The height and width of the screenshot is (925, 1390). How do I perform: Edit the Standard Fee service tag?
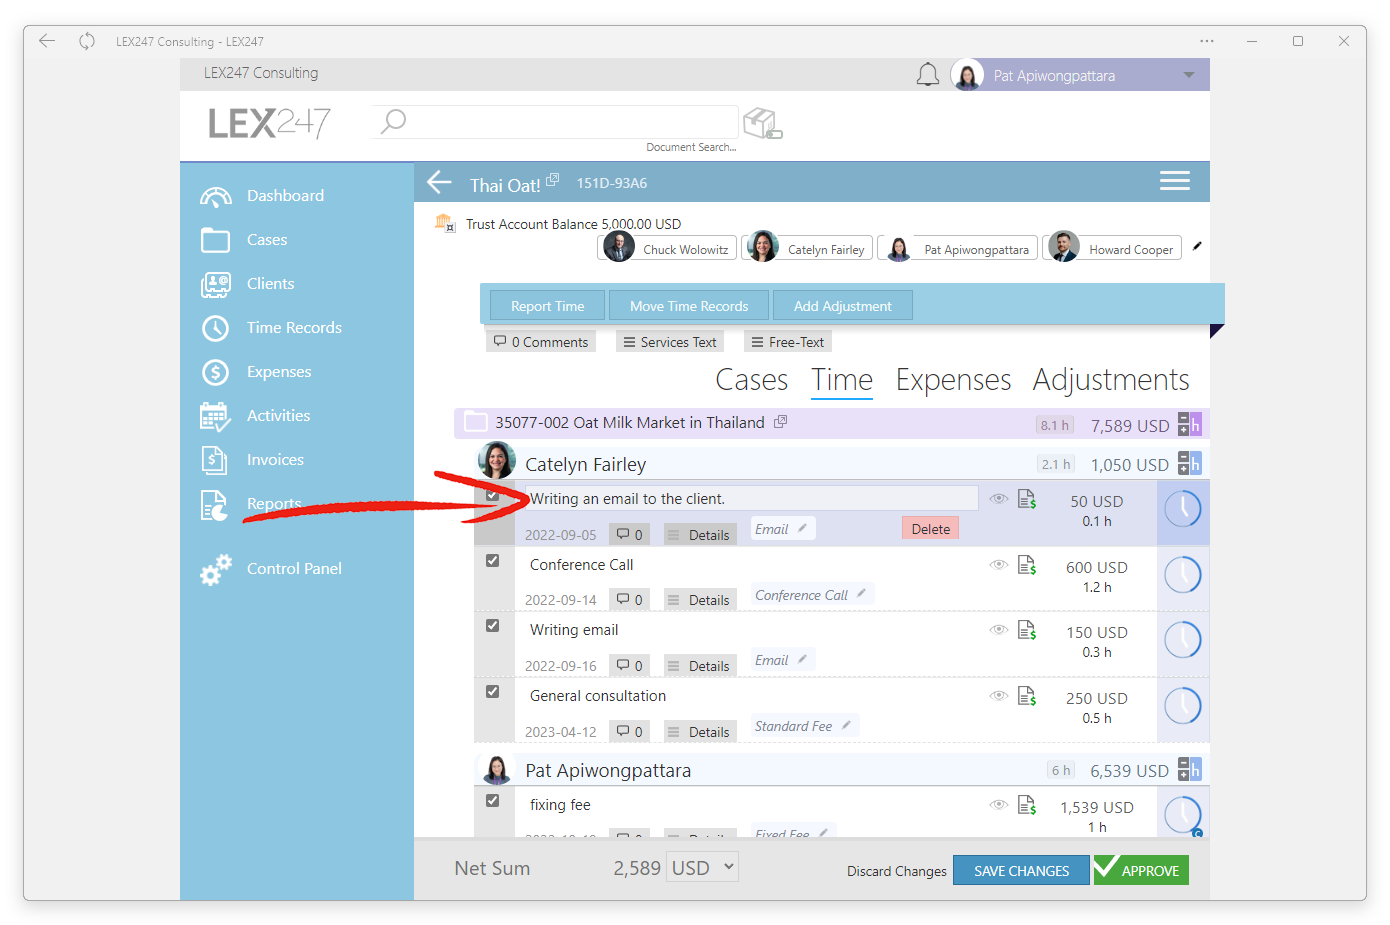(x=805, y=726)
